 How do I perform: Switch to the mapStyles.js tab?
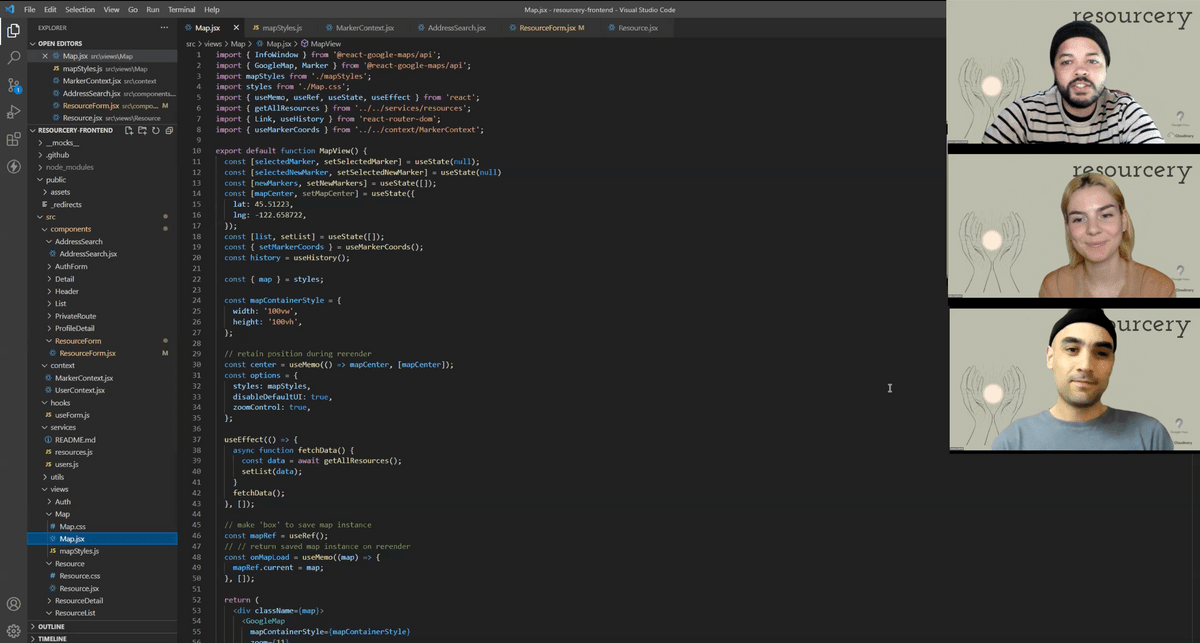tap(283, 28)
